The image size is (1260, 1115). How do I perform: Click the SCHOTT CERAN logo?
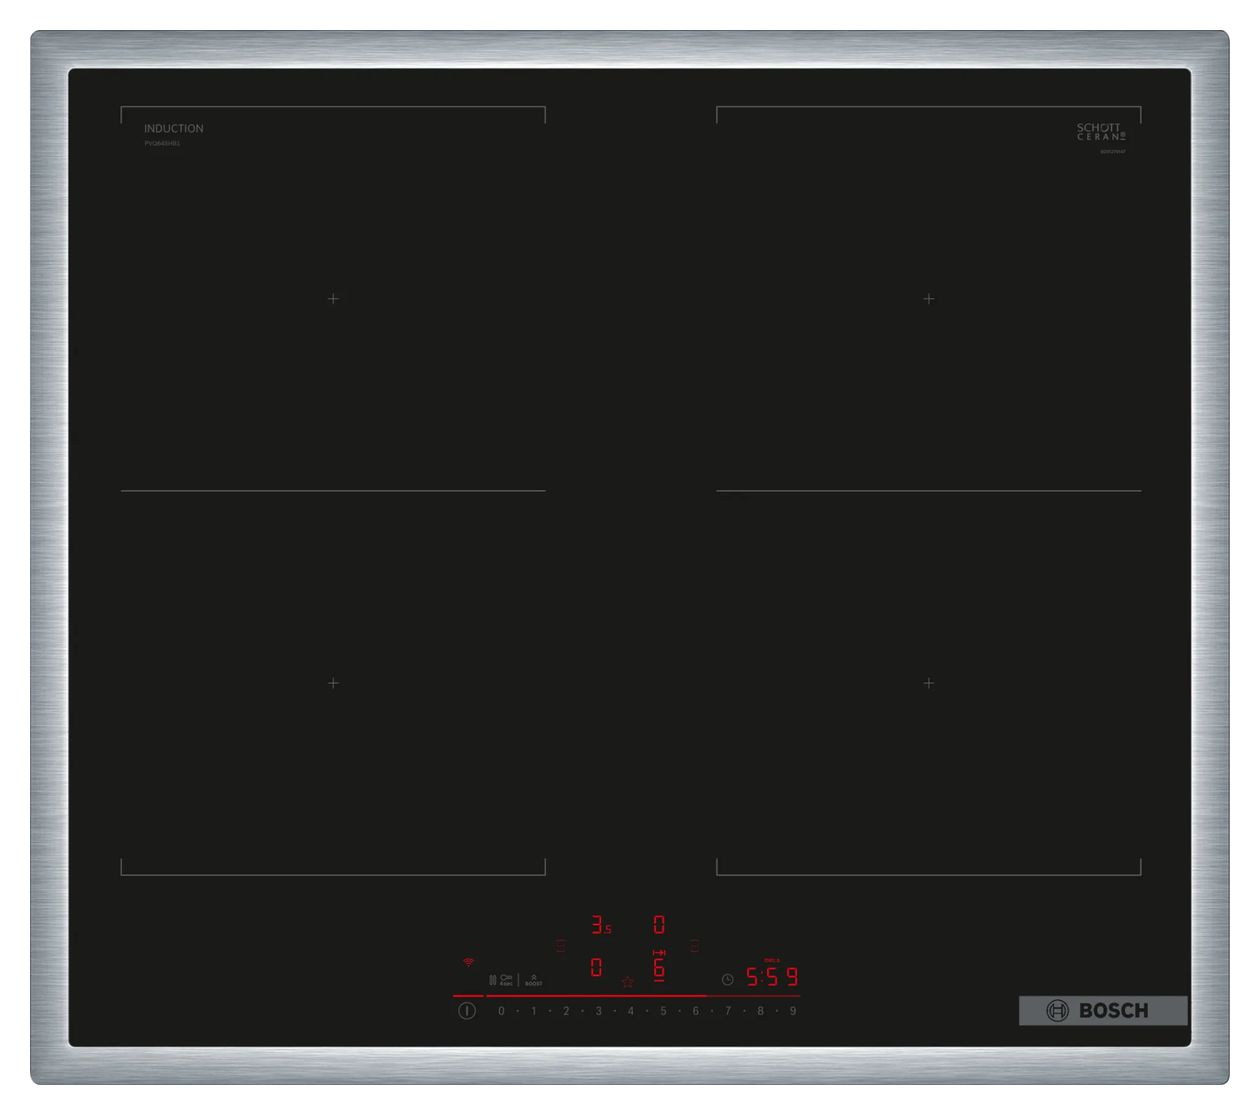click(x=1101, y=132)
